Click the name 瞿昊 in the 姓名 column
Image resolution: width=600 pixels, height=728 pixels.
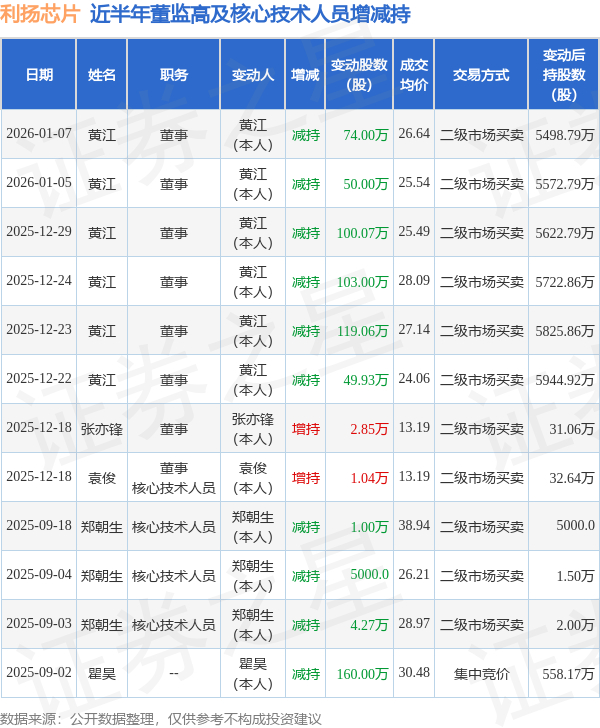(x=102, y=674)
